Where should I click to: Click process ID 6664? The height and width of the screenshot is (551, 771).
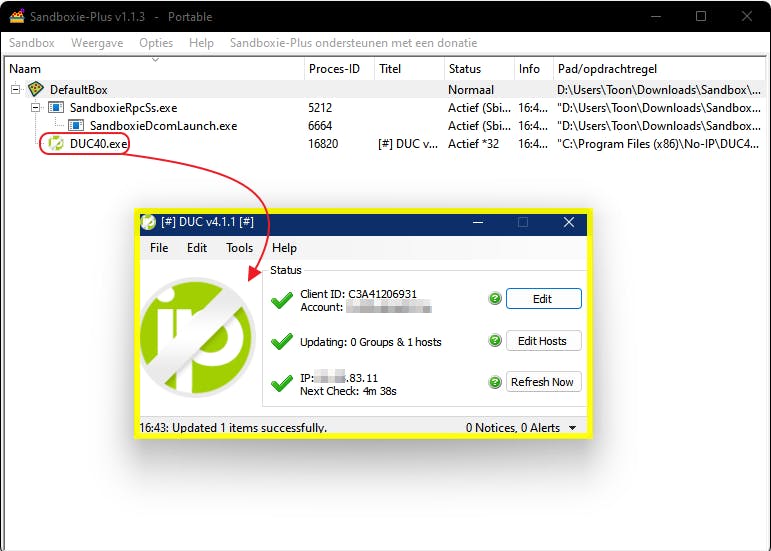point(320,126)
